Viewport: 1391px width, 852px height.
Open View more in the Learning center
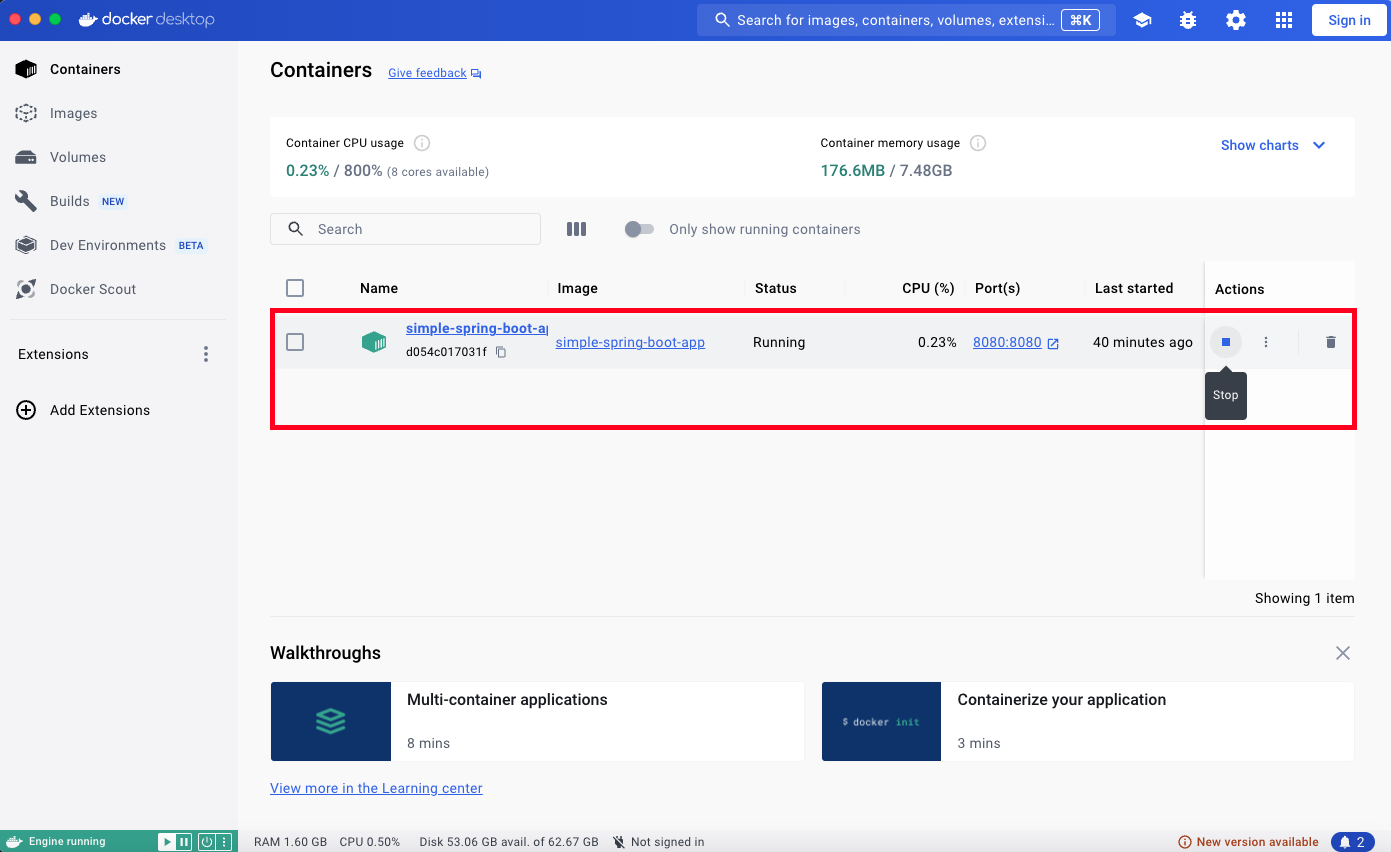point(376,788)
